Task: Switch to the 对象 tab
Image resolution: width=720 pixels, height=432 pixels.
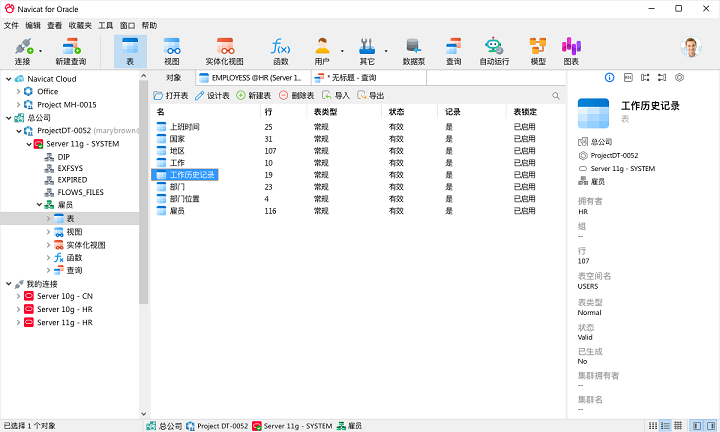Action: (173, 78)
